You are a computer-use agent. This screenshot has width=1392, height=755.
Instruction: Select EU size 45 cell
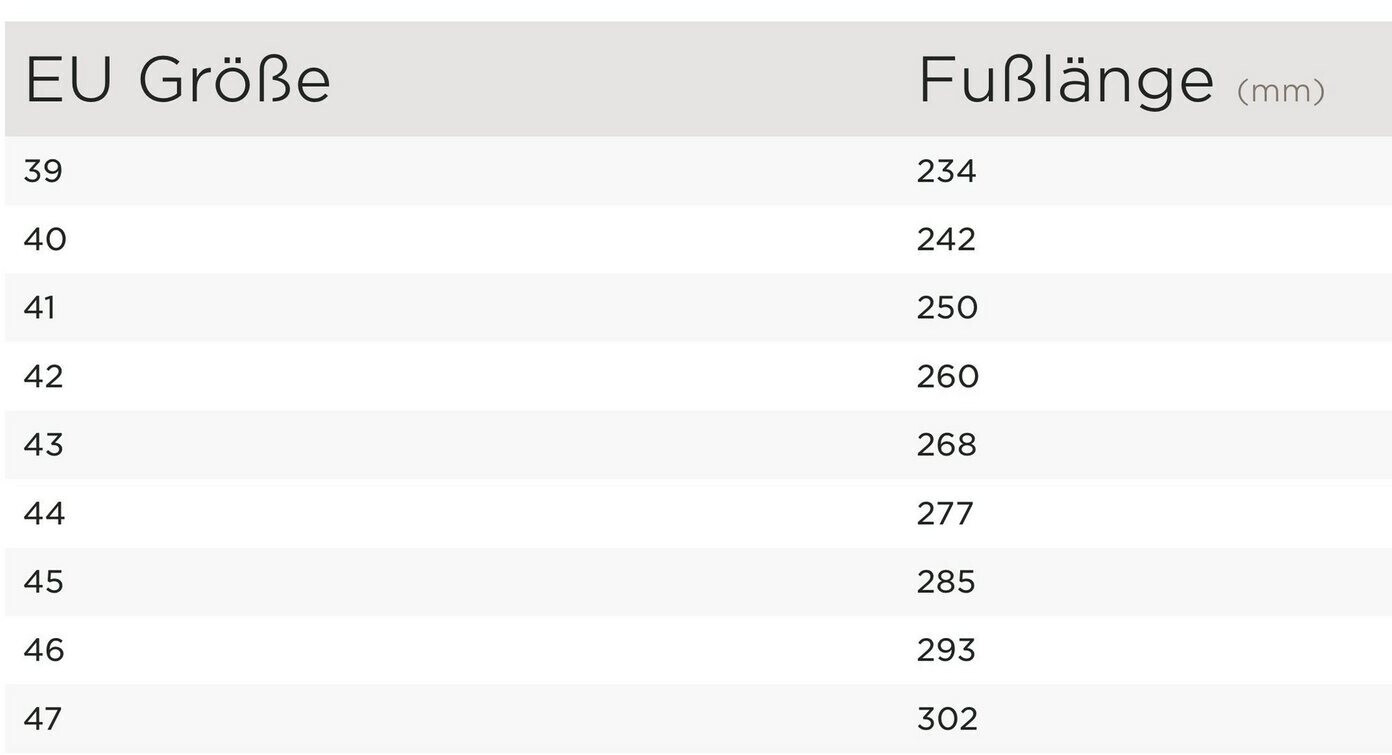tap(44, 582)
